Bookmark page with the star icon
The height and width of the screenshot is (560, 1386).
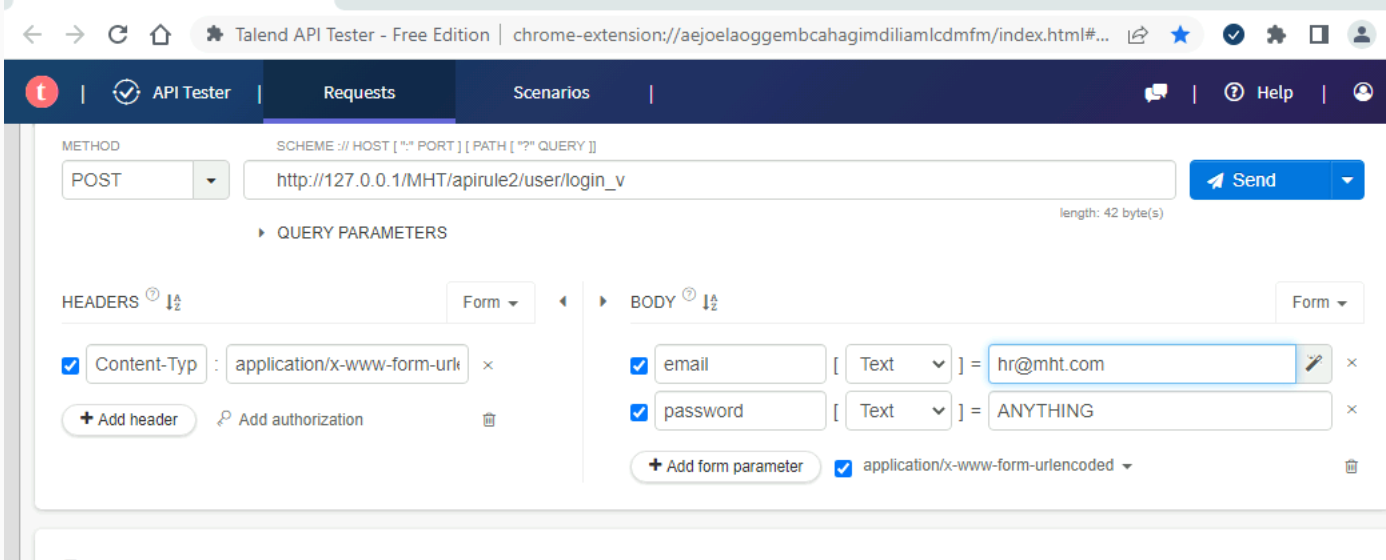coord(1180,35)
